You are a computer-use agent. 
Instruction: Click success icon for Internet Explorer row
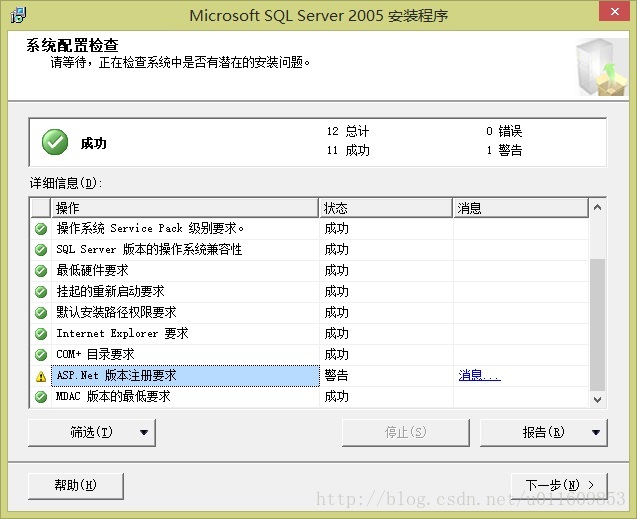tap(41, 333)
